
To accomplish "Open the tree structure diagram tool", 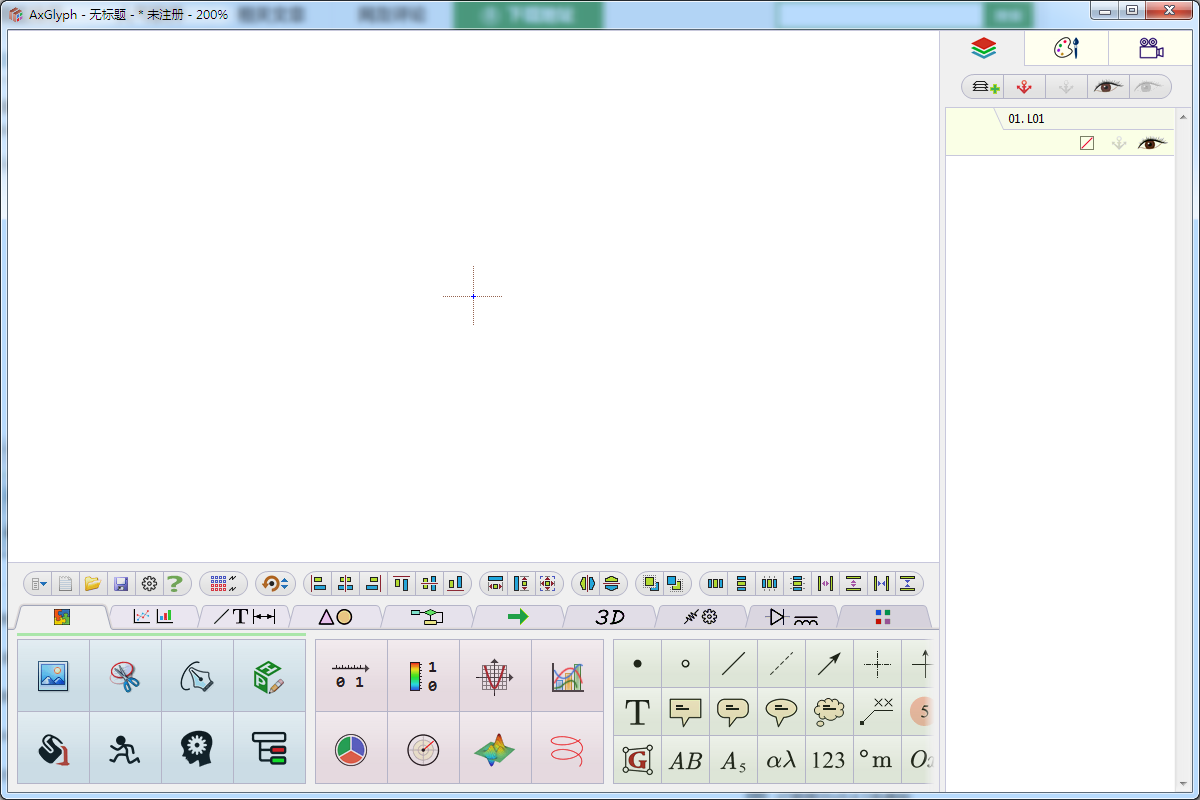I will 269,748.
